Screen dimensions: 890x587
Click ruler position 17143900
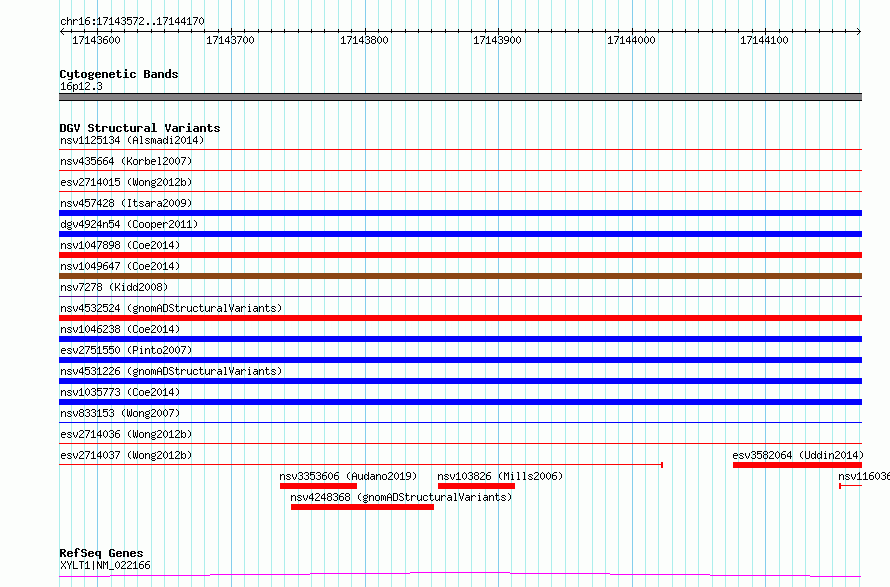point(497,40)
